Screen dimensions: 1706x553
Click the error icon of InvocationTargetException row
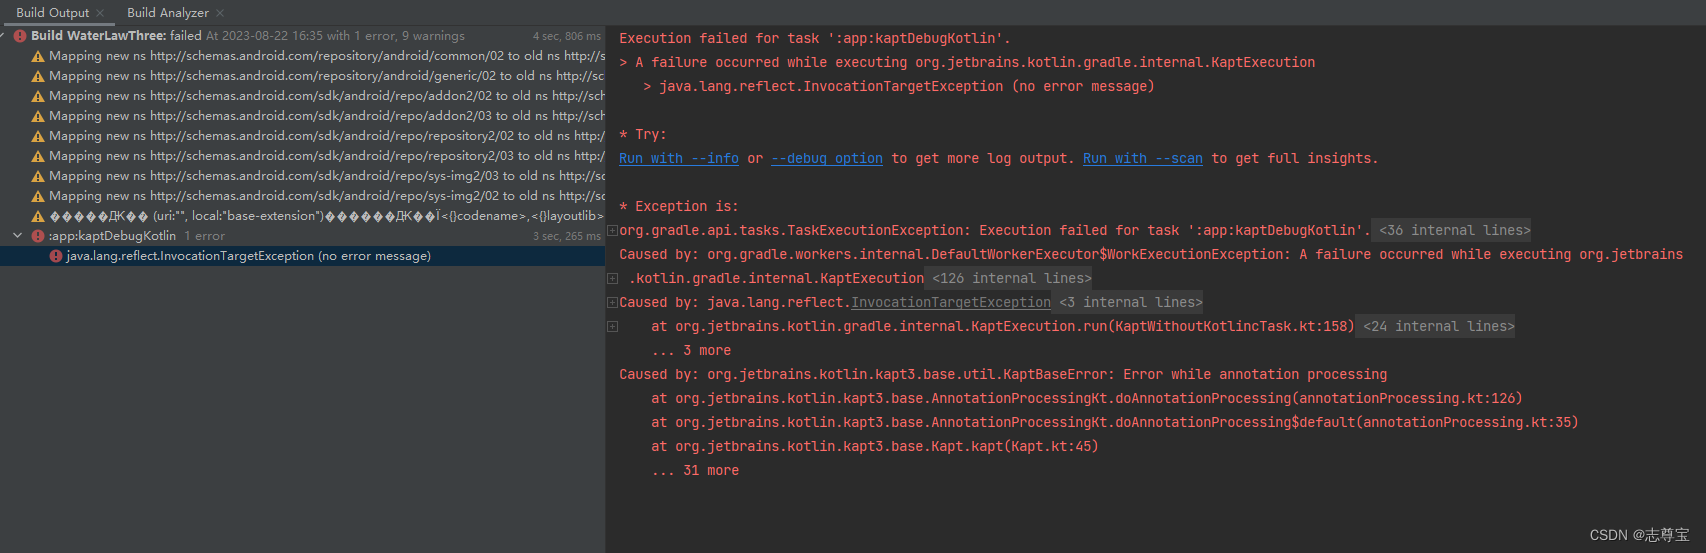click(x=56, y=256)
